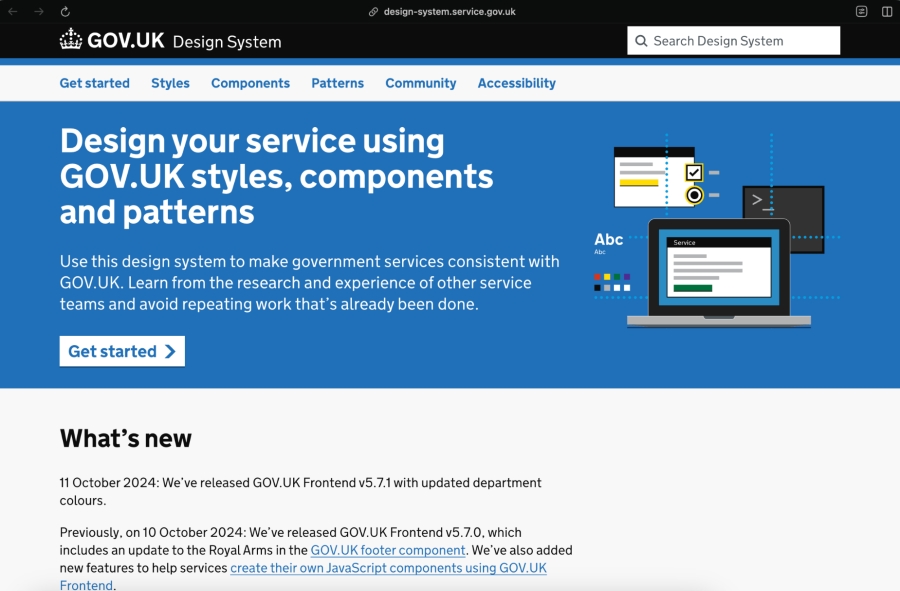Open the Components navigation item
The width and height of the screenshot is (900, 591).
250,83
